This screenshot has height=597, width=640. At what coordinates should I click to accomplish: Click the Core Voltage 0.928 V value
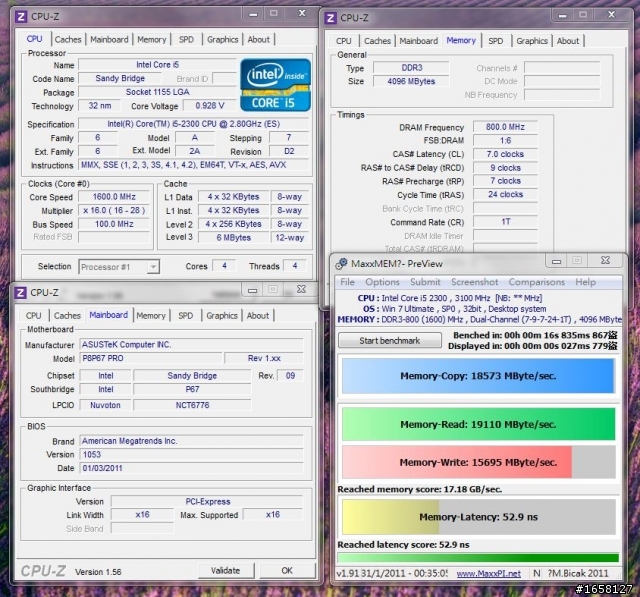(x=210, y=106)
